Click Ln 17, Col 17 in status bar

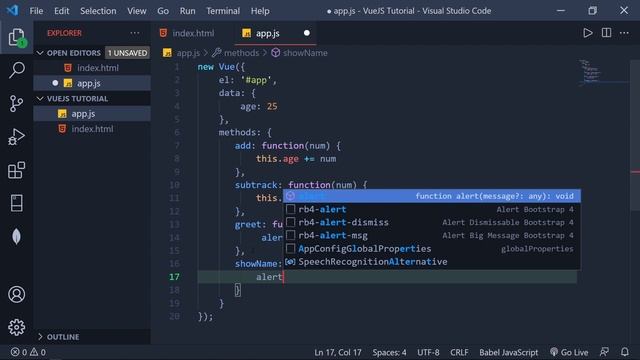coord(338,352)
